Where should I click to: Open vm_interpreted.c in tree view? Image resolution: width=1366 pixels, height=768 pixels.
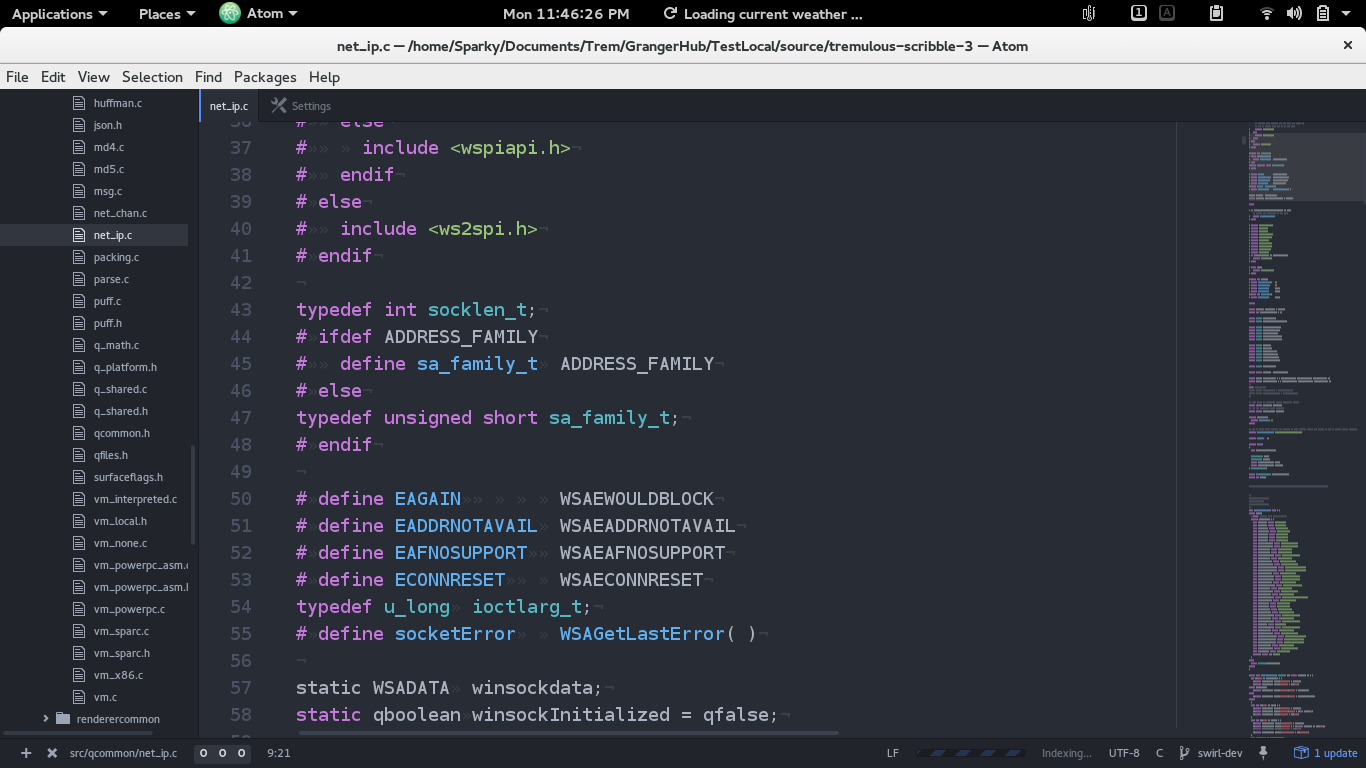tap(135, 499)
